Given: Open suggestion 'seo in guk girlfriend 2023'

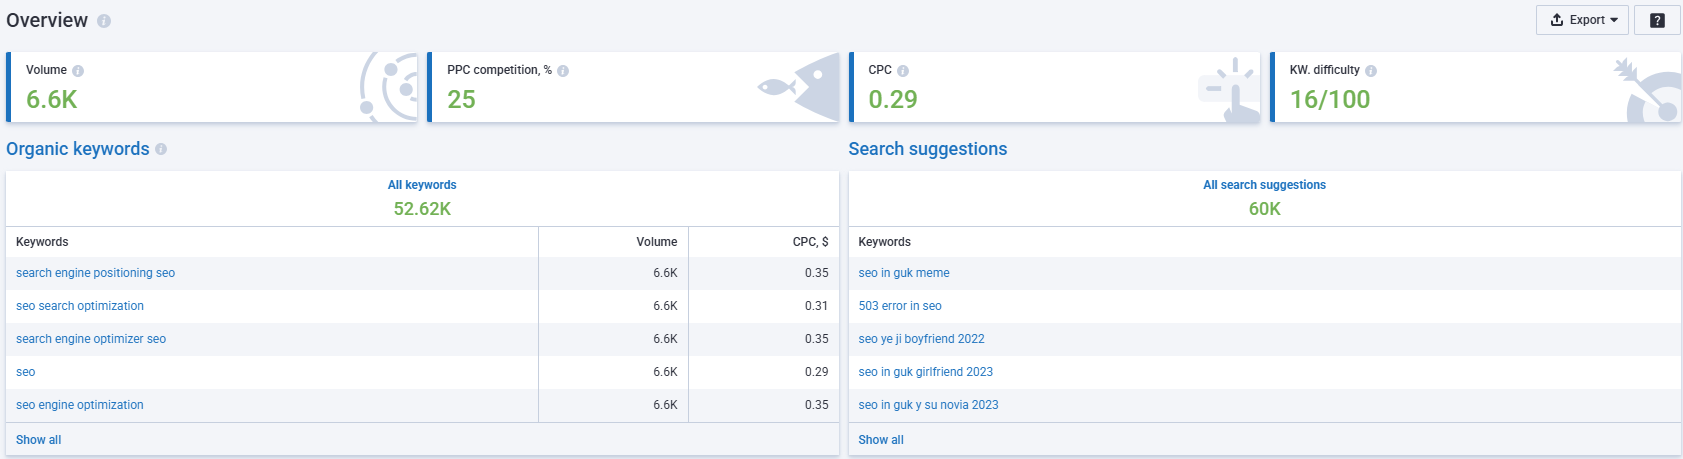Looking at the screenshot, I should pyautogui.click(x=926, y=372).
